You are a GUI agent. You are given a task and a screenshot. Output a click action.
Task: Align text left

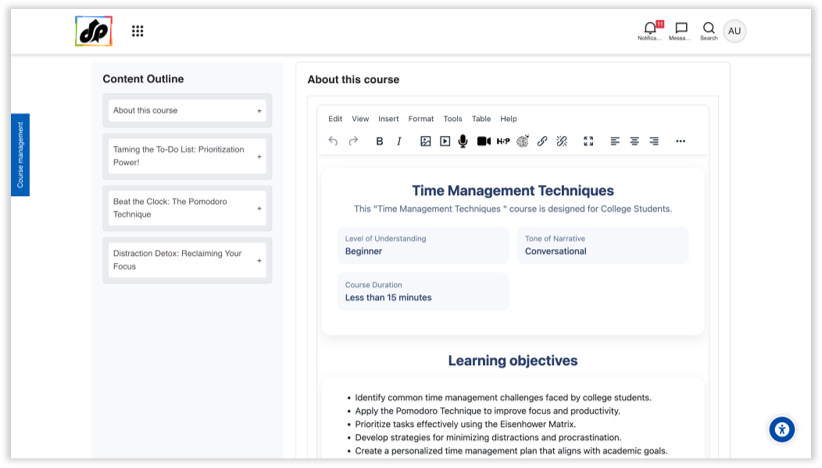tap(615, 141)
